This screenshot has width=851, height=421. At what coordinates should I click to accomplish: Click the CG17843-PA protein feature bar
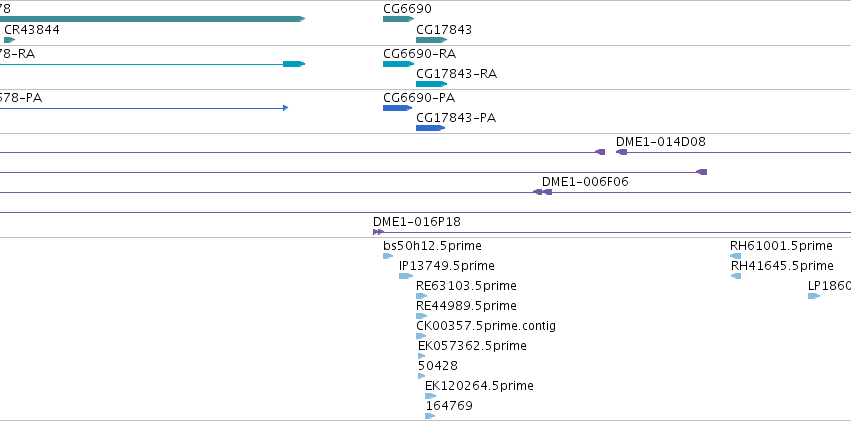tap(430, 128)
